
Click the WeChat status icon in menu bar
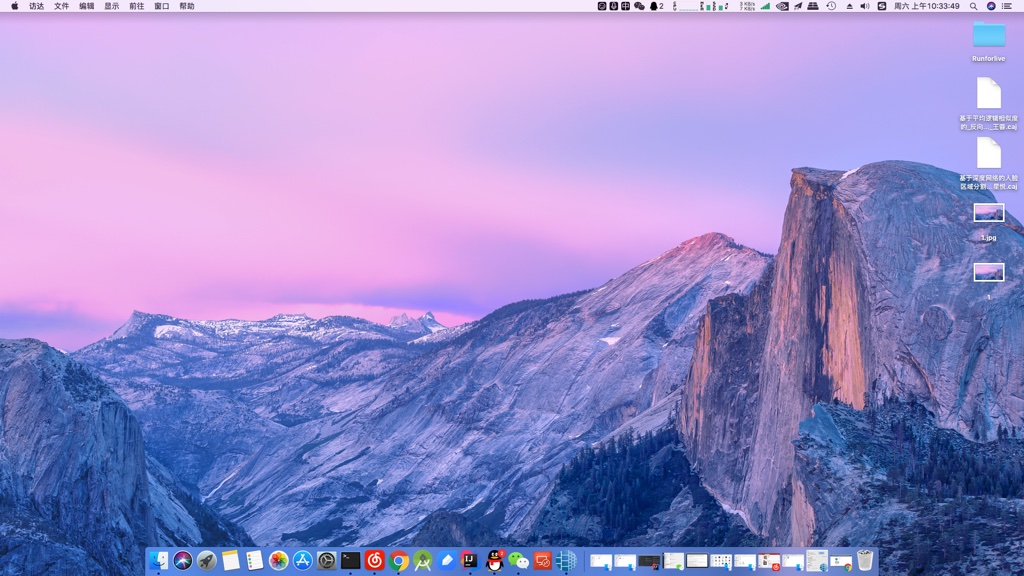tap(639, 6)
